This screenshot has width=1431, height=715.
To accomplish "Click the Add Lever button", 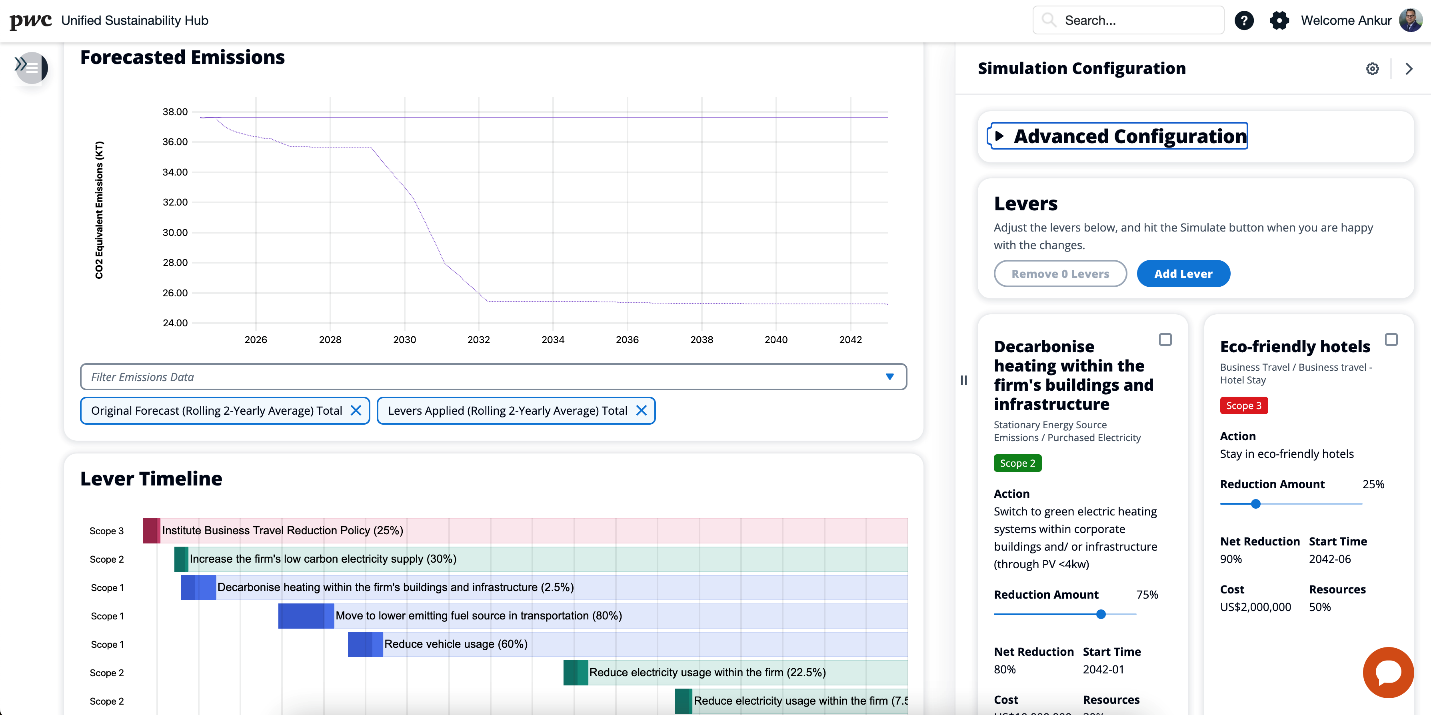I will tap(1183, 274).
